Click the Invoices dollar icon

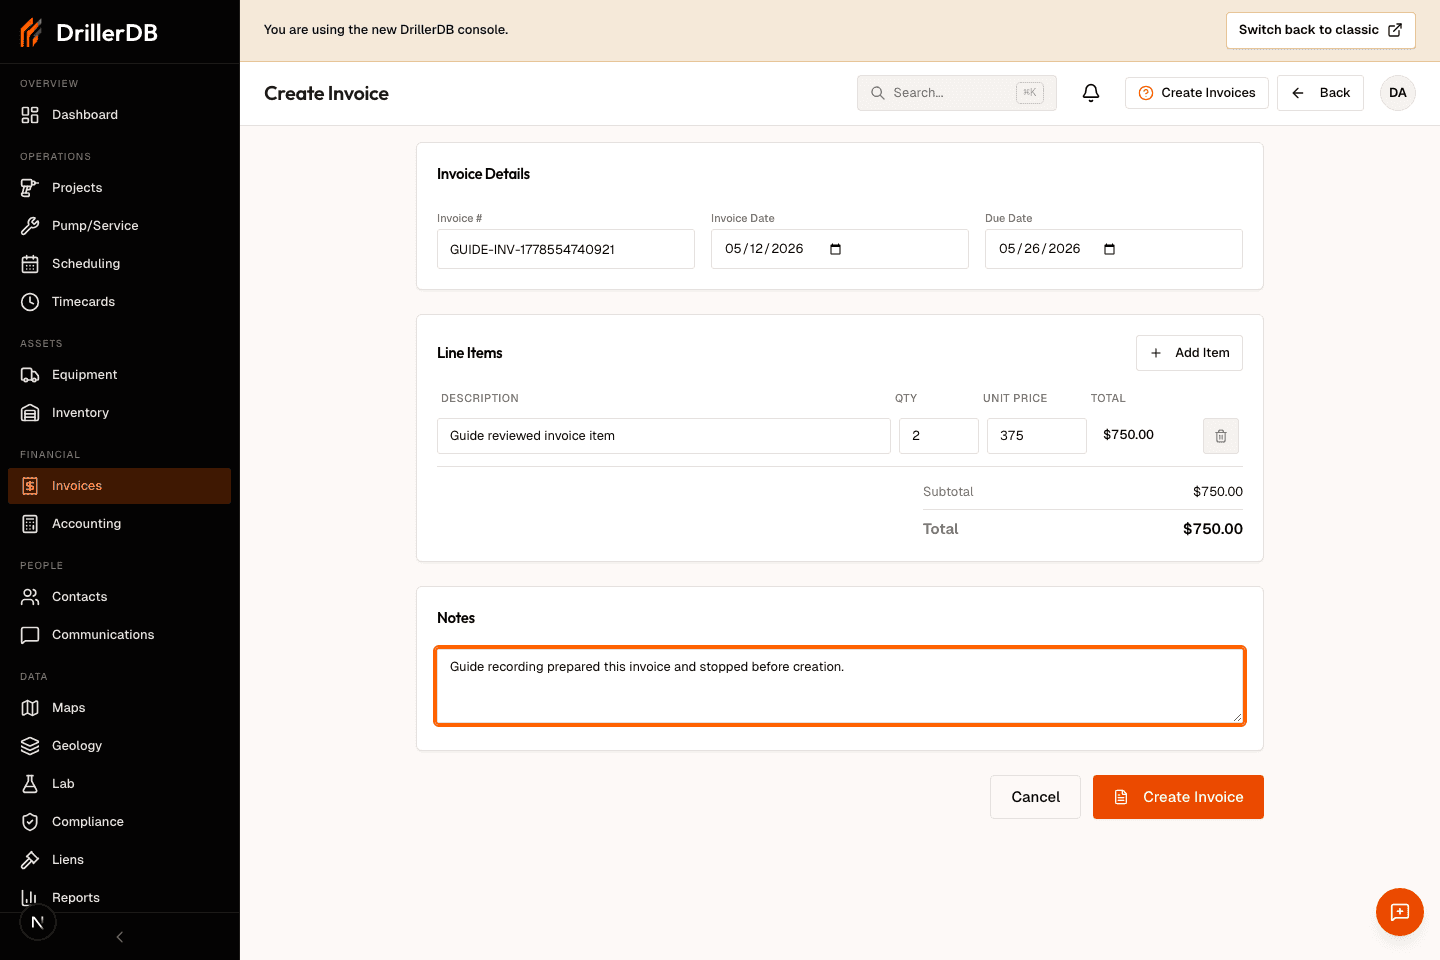30,486
